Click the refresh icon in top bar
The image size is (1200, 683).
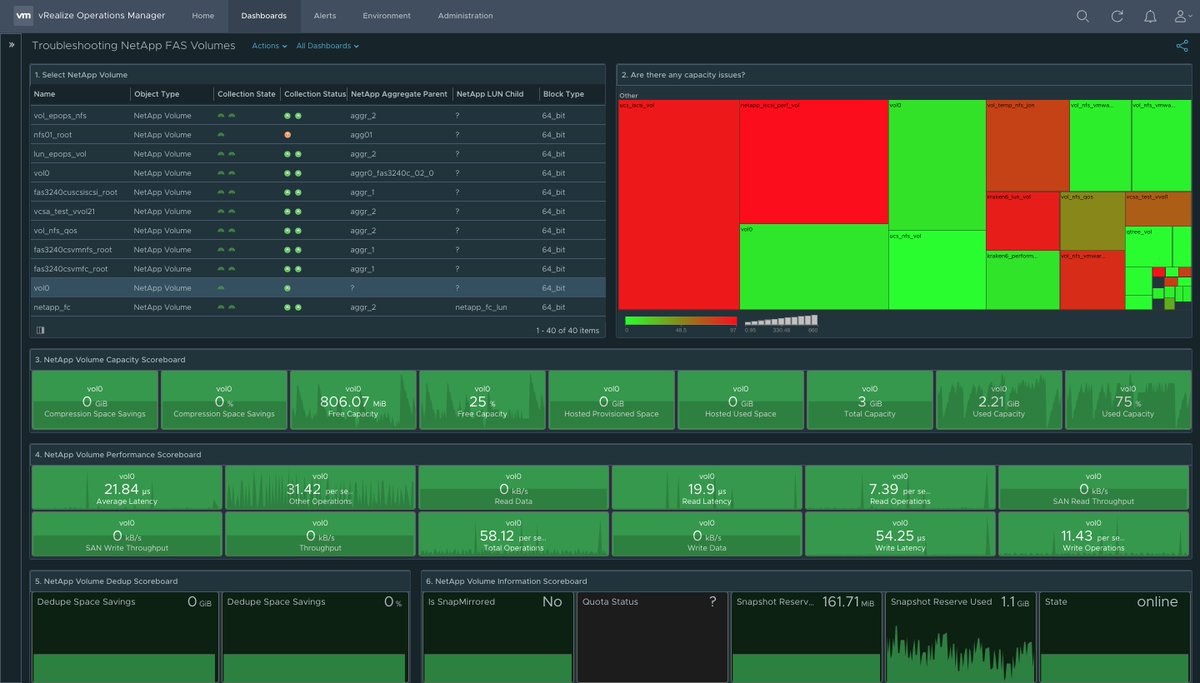point(1117,16)
